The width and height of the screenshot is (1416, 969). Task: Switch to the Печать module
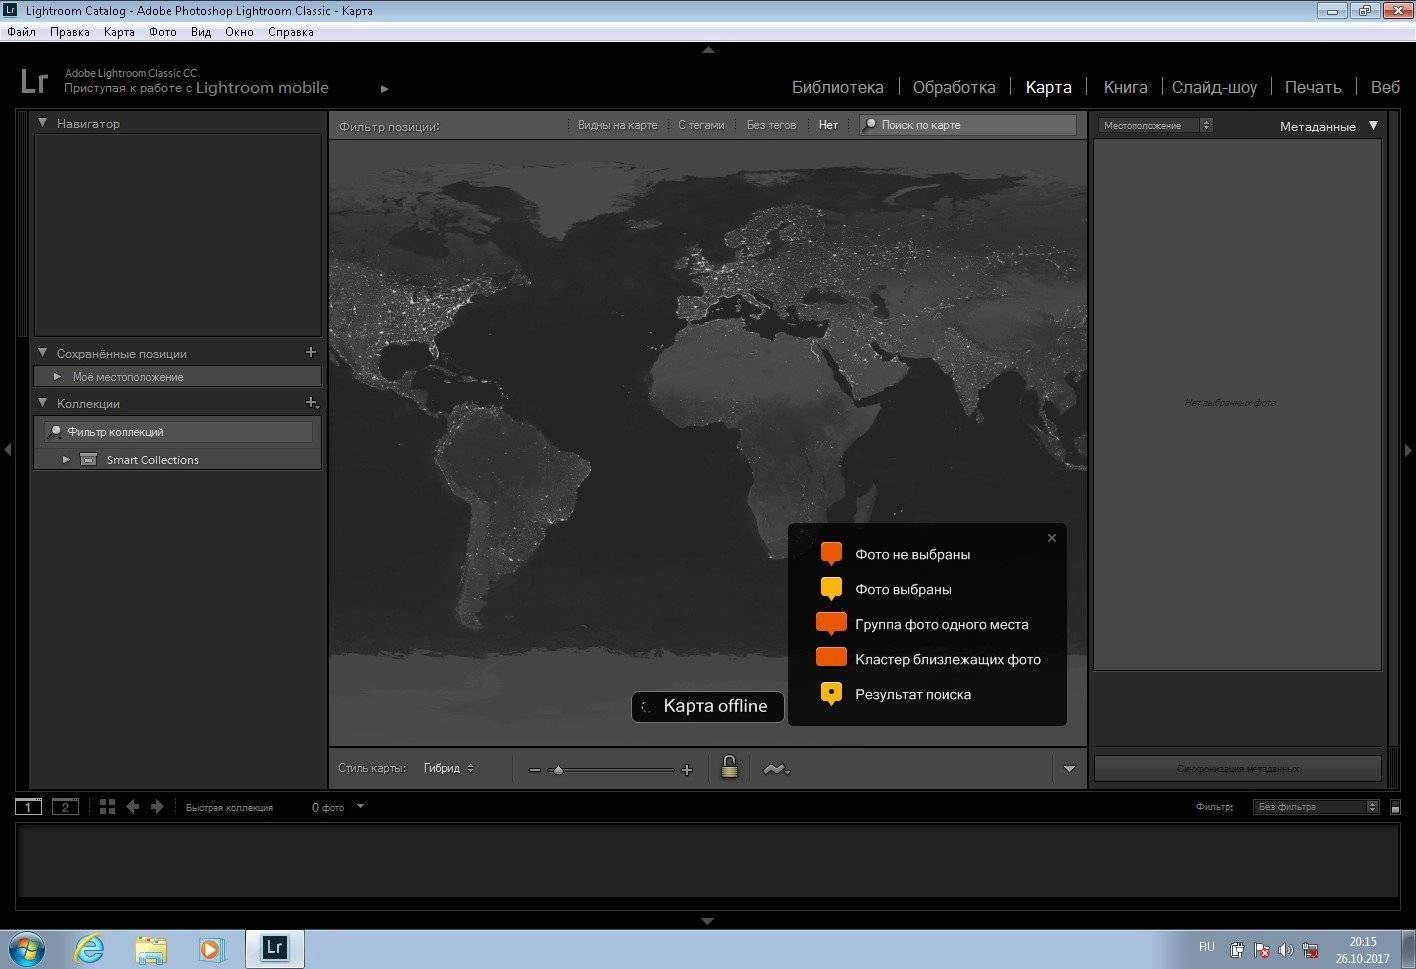[x=1313, y=87]
